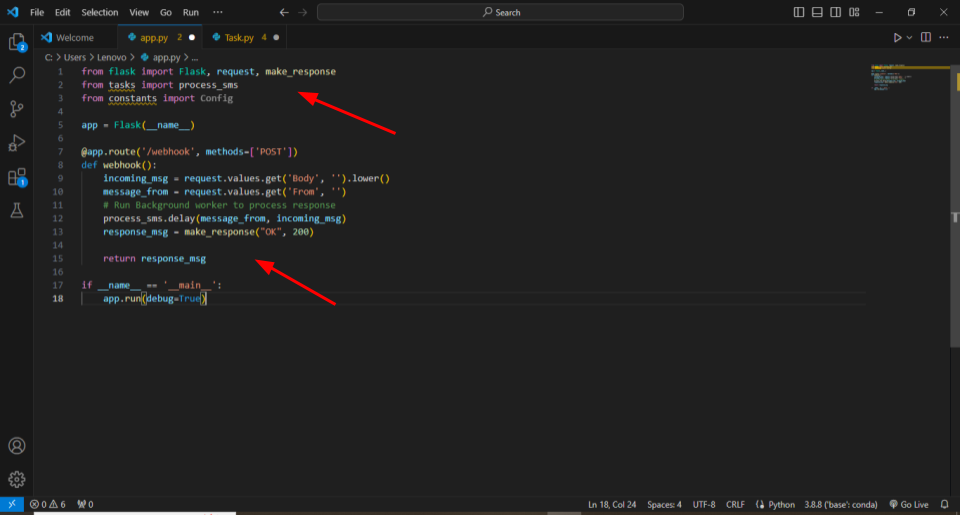The height and width of the screenshot is (515, 960).
Task: Switch to the Task.py tab
Action: tap(238, 37)
